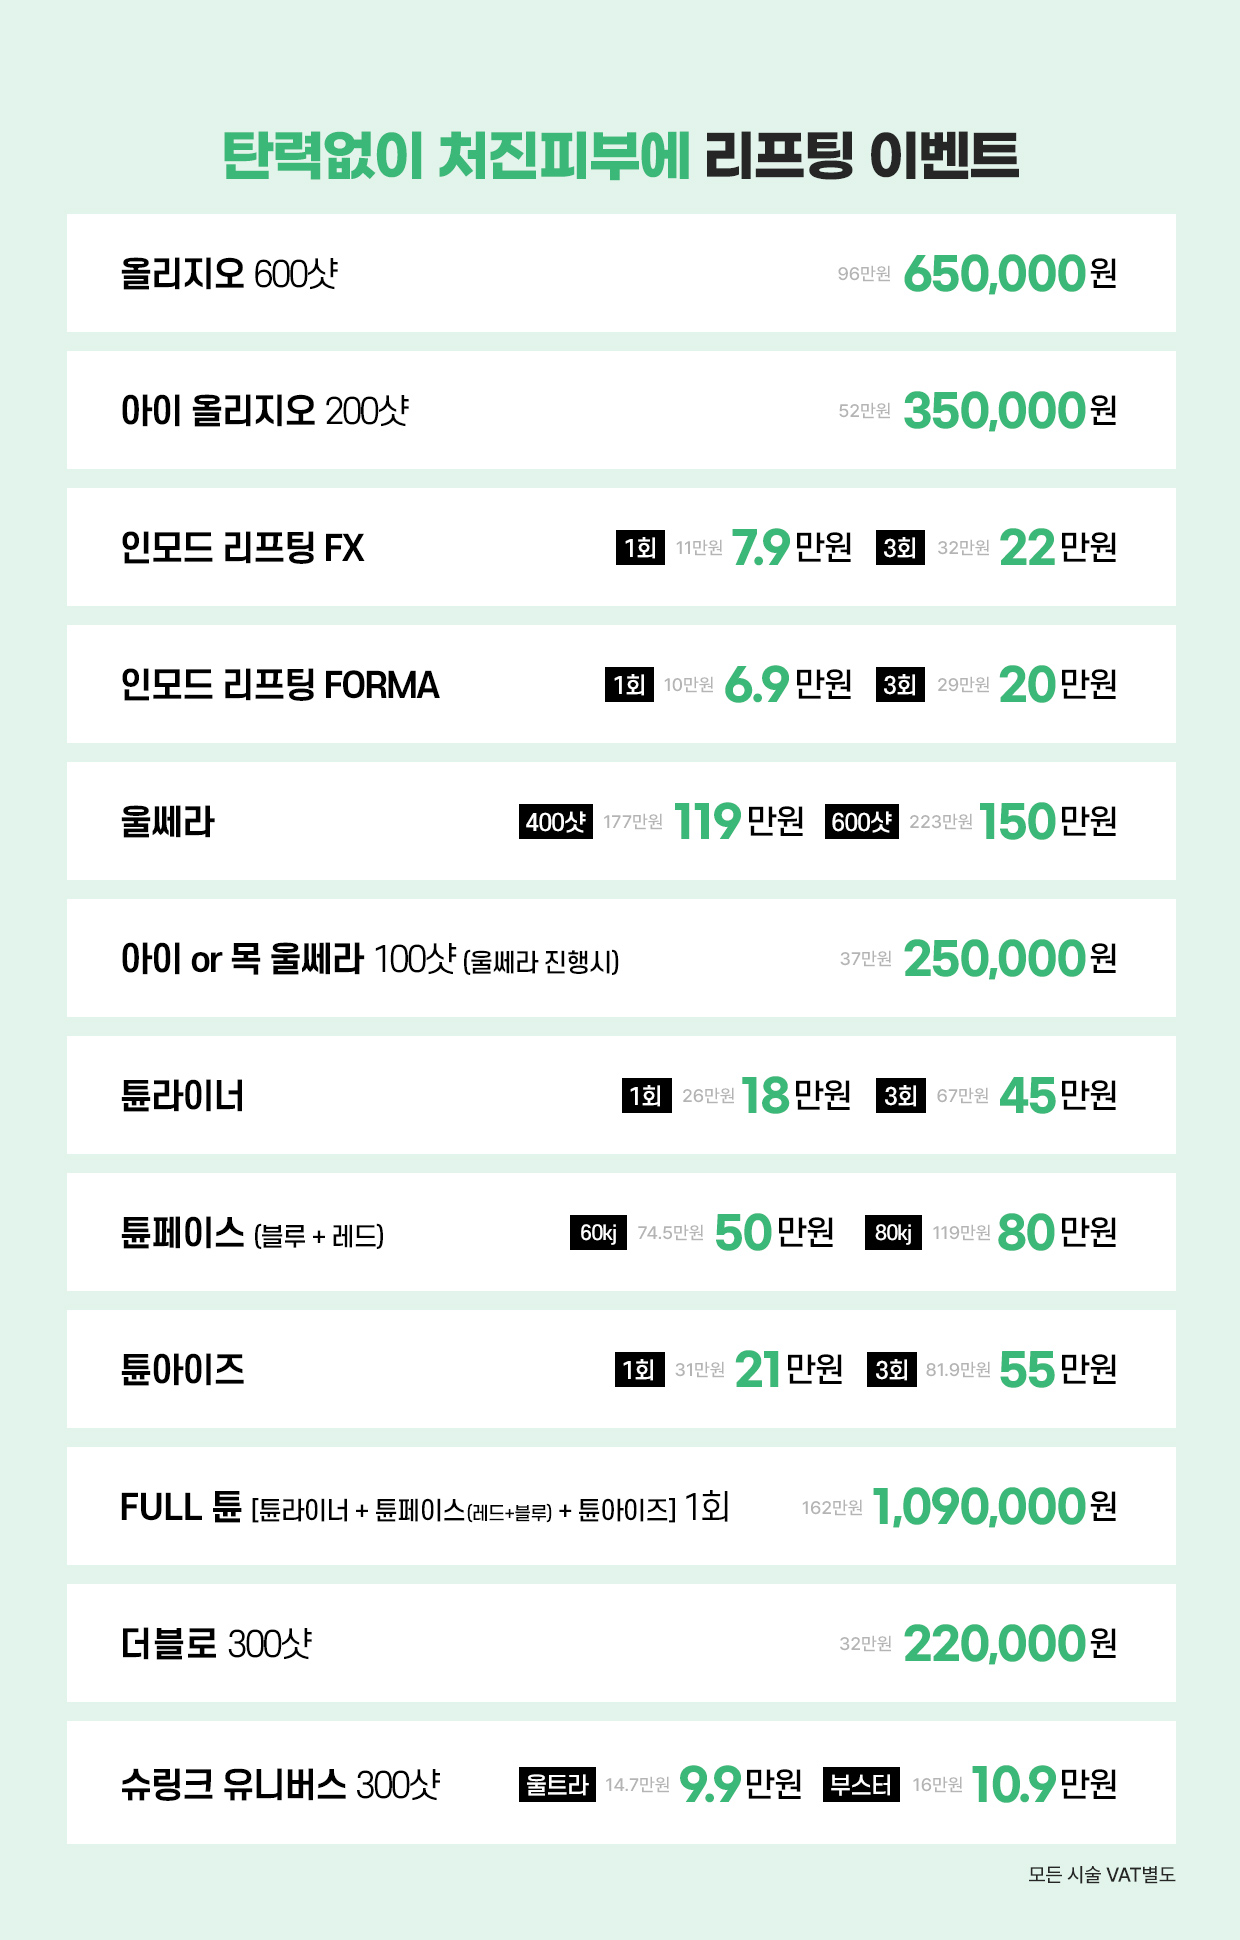Click the 더블로 300샷 treatment name
1240x1940 pixels.
click(216, 1644)
